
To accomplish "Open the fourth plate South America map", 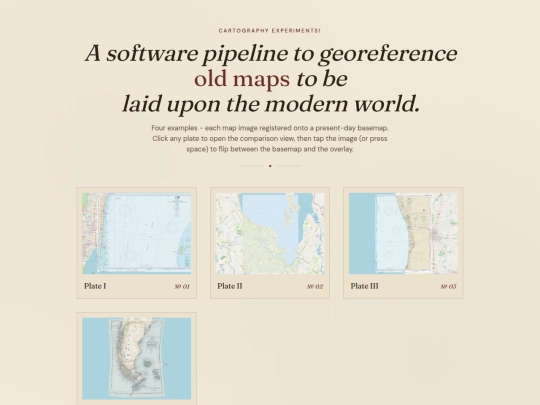I will coord(137,359).
